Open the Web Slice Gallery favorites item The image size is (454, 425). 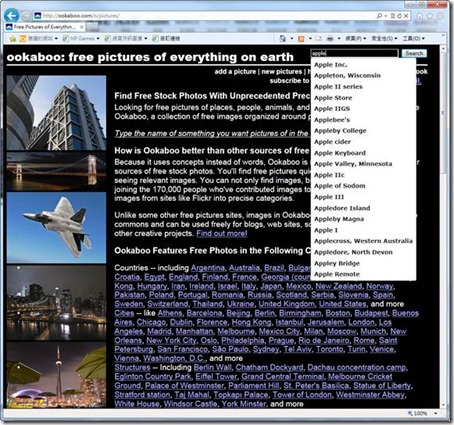pos(126,39)
